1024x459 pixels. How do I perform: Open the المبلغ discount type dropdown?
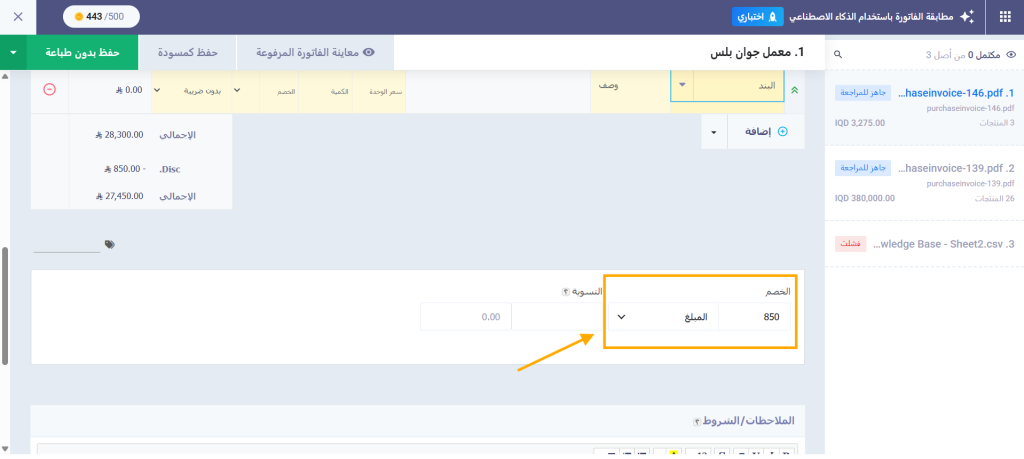click(x=621, y=317)
